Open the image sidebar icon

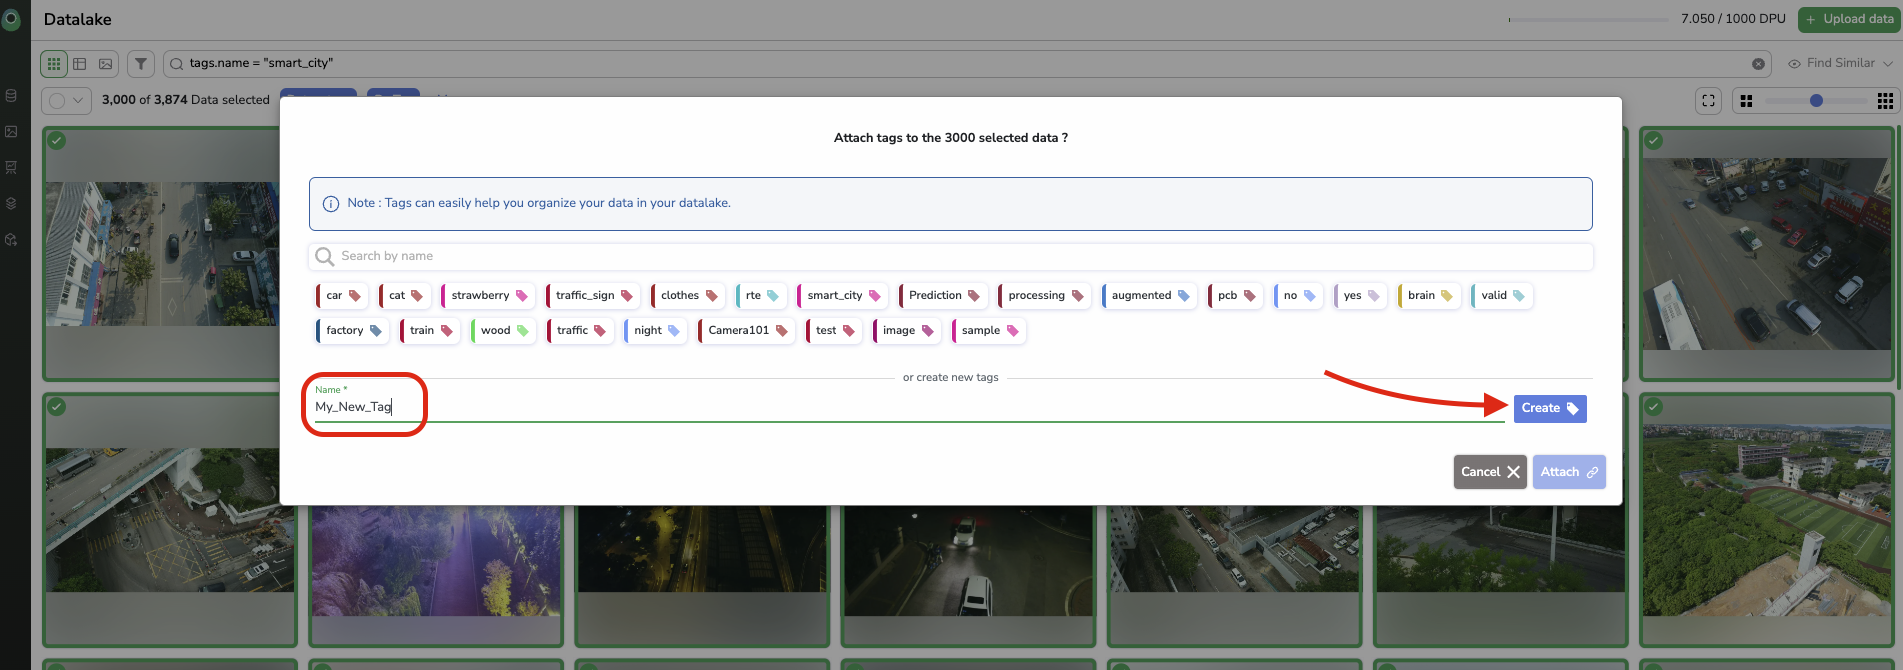(x=11, y=131)
